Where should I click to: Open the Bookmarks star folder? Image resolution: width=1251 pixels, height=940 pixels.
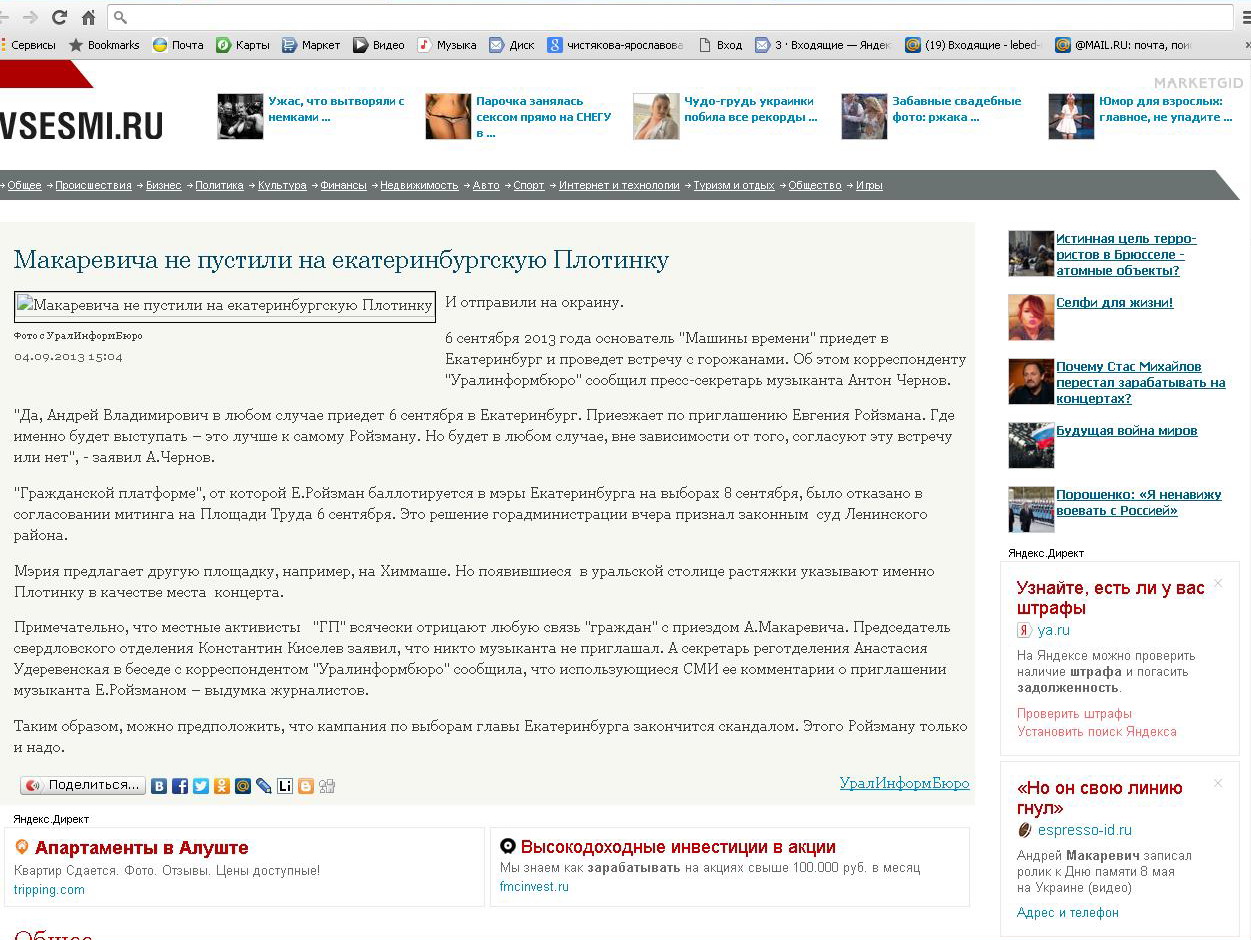pyautogui.click(x=104, y=45)
